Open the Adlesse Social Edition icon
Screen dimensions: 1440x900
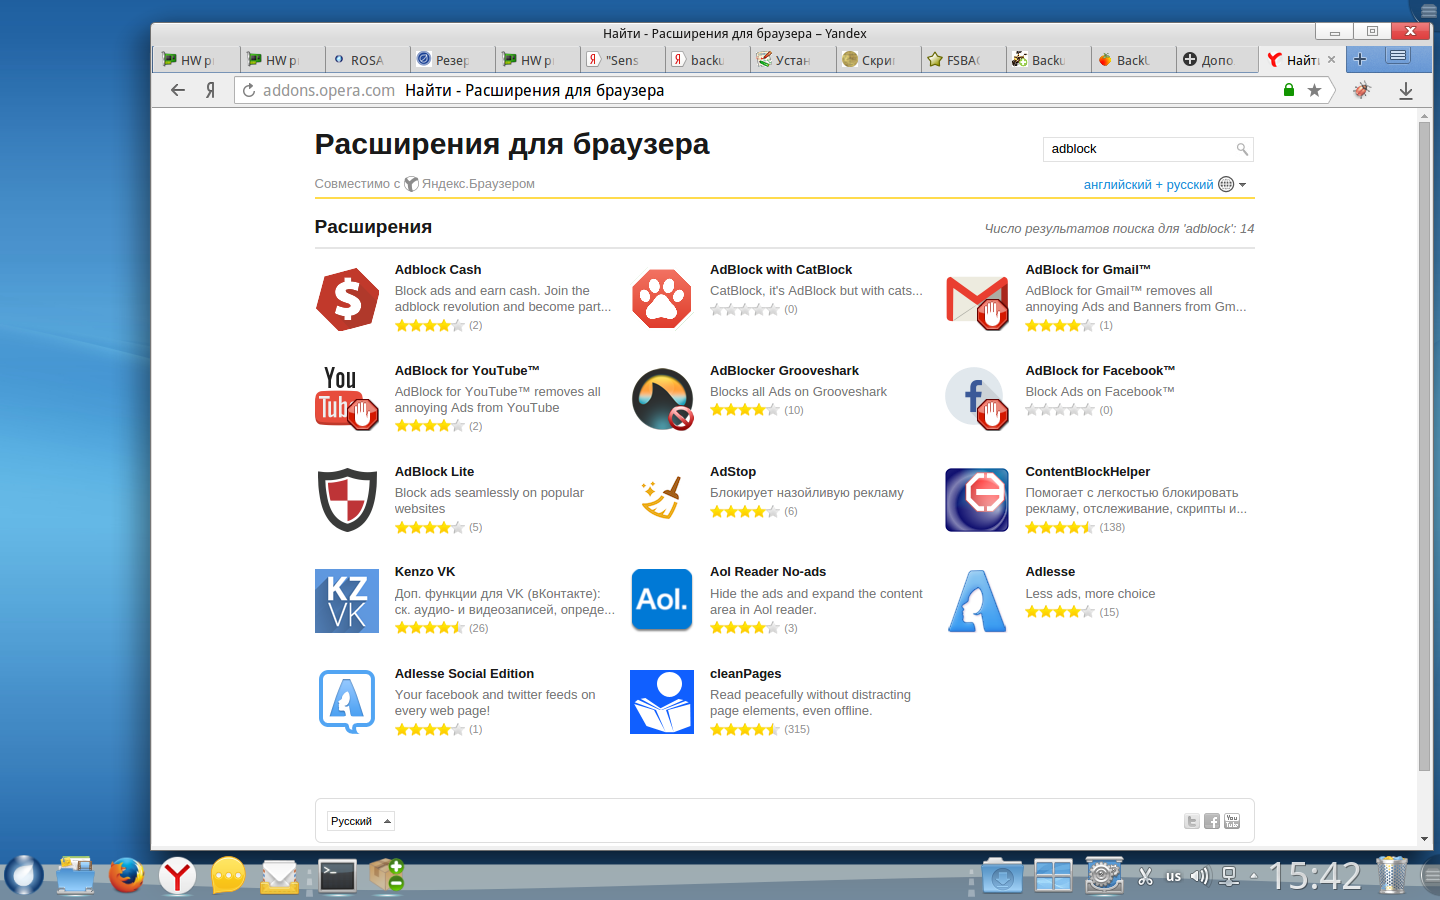point(347,702)
